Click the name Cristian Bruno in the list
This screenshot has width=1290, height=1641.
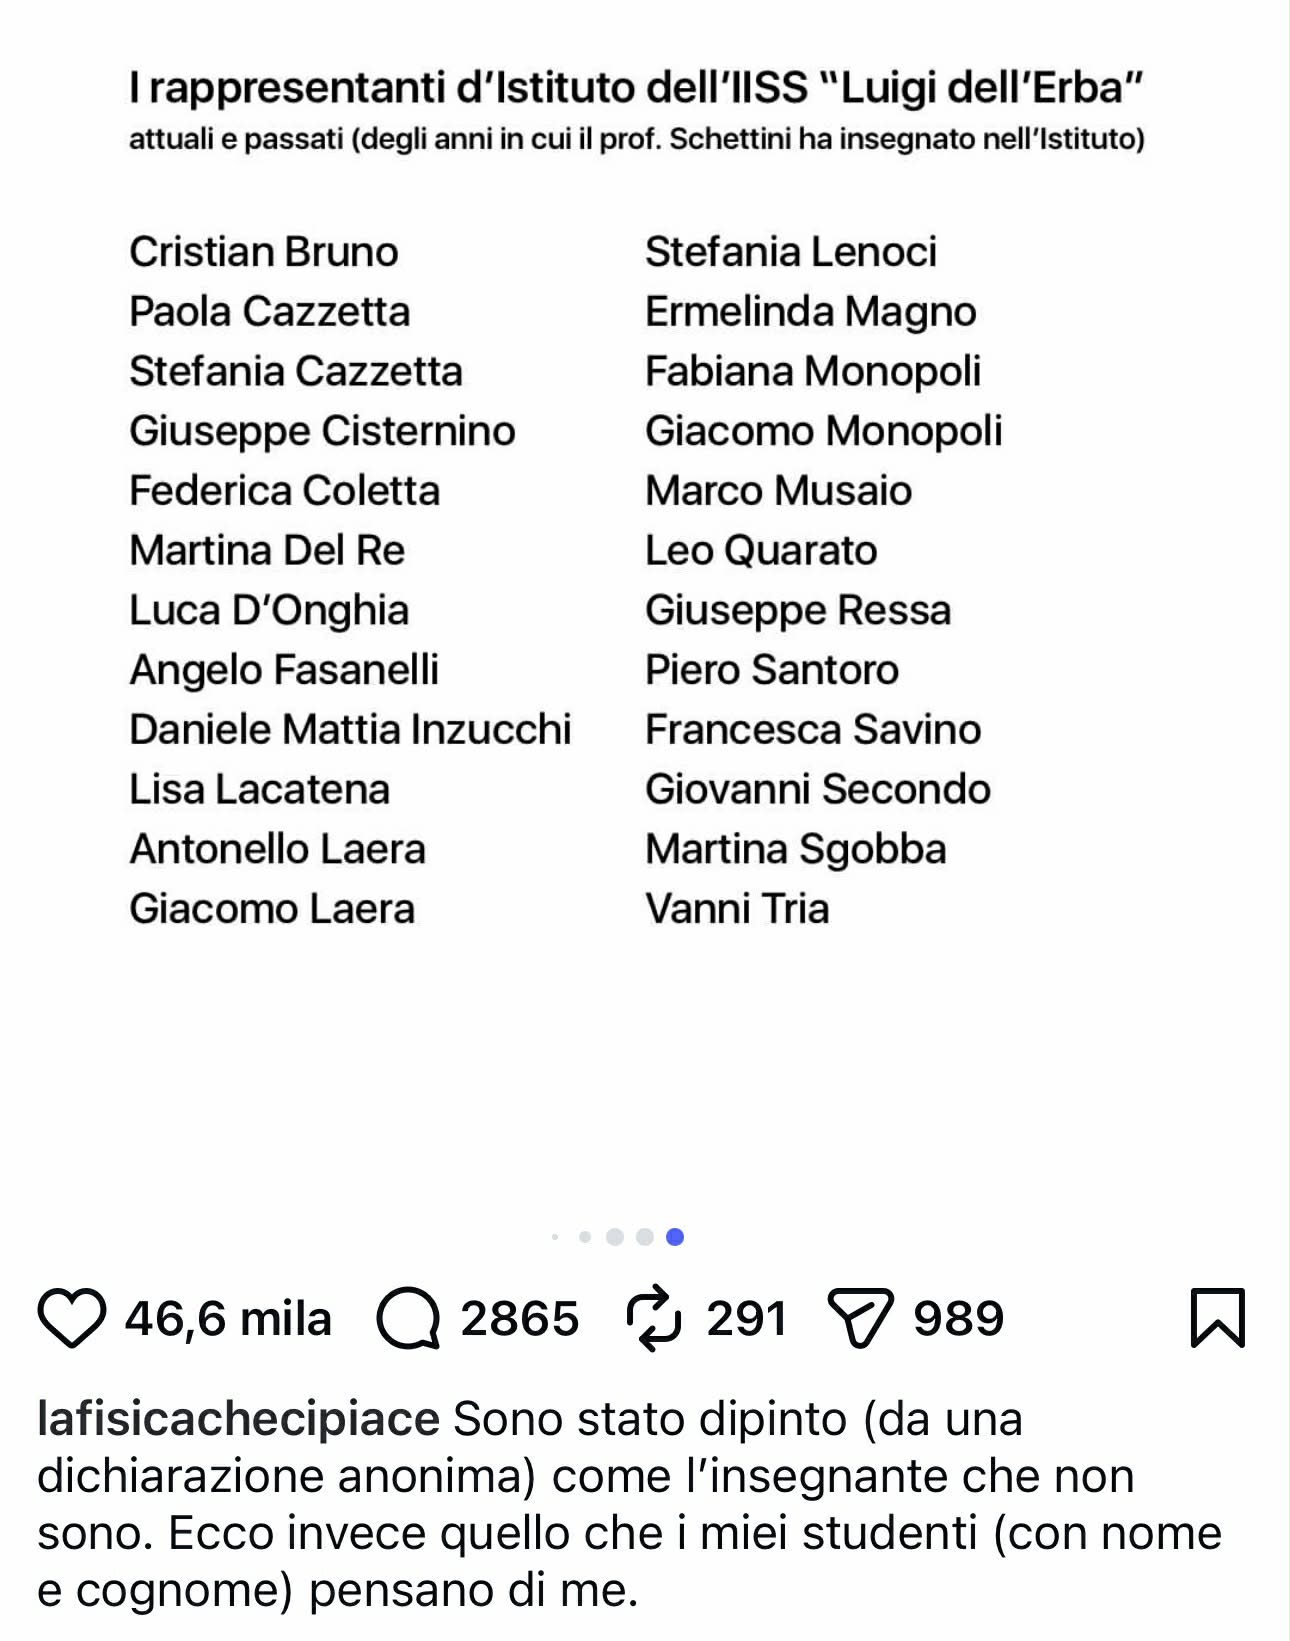click(264, 252)
